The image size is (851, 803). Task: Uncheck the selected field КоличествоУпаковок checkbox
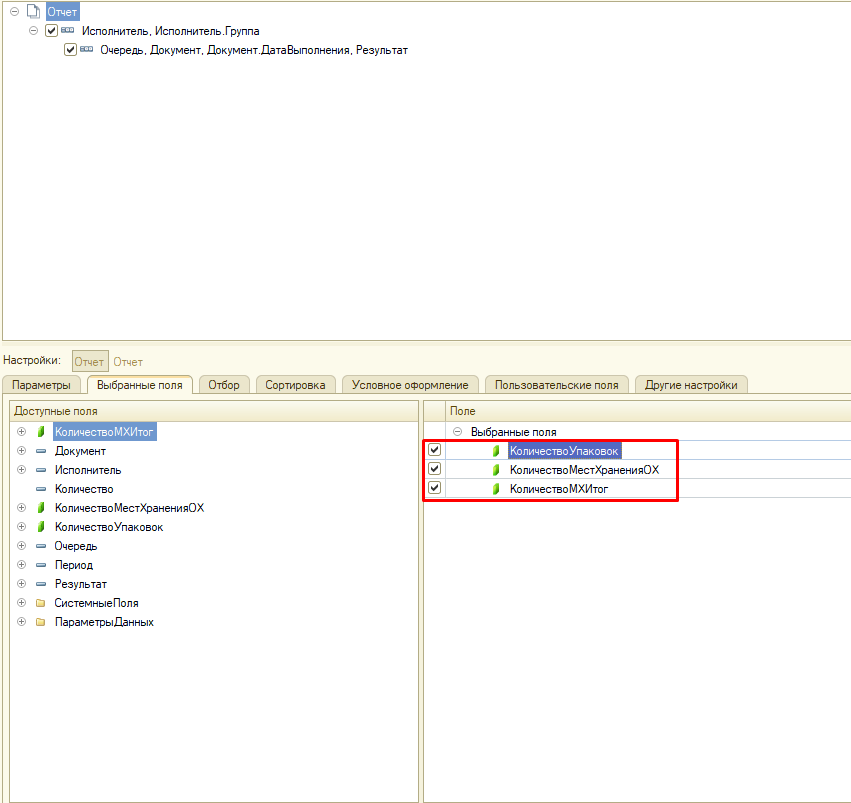tap(434, 450)
